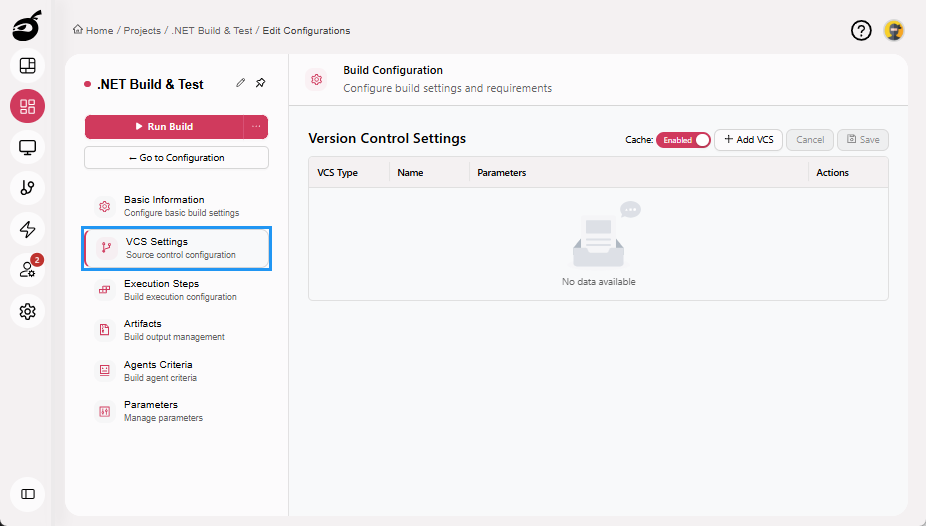Open the user avatar menu
Viewport: 926px width, 526px height.
tap(894, 30)
